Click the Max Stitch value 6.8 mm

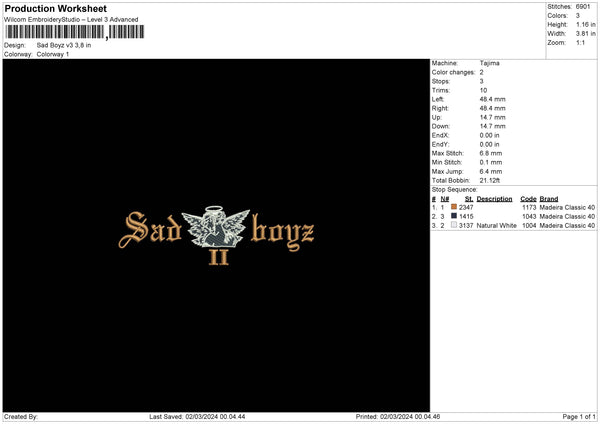[491, 153]
